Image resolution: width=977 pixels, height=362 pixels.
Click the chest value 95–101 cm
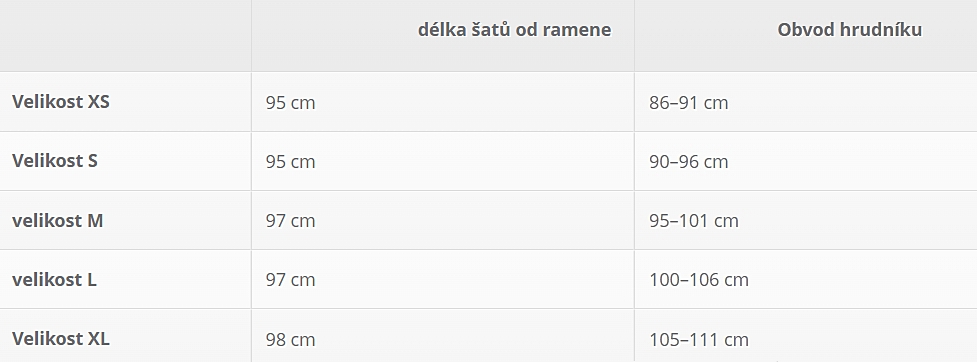[693, 221]
